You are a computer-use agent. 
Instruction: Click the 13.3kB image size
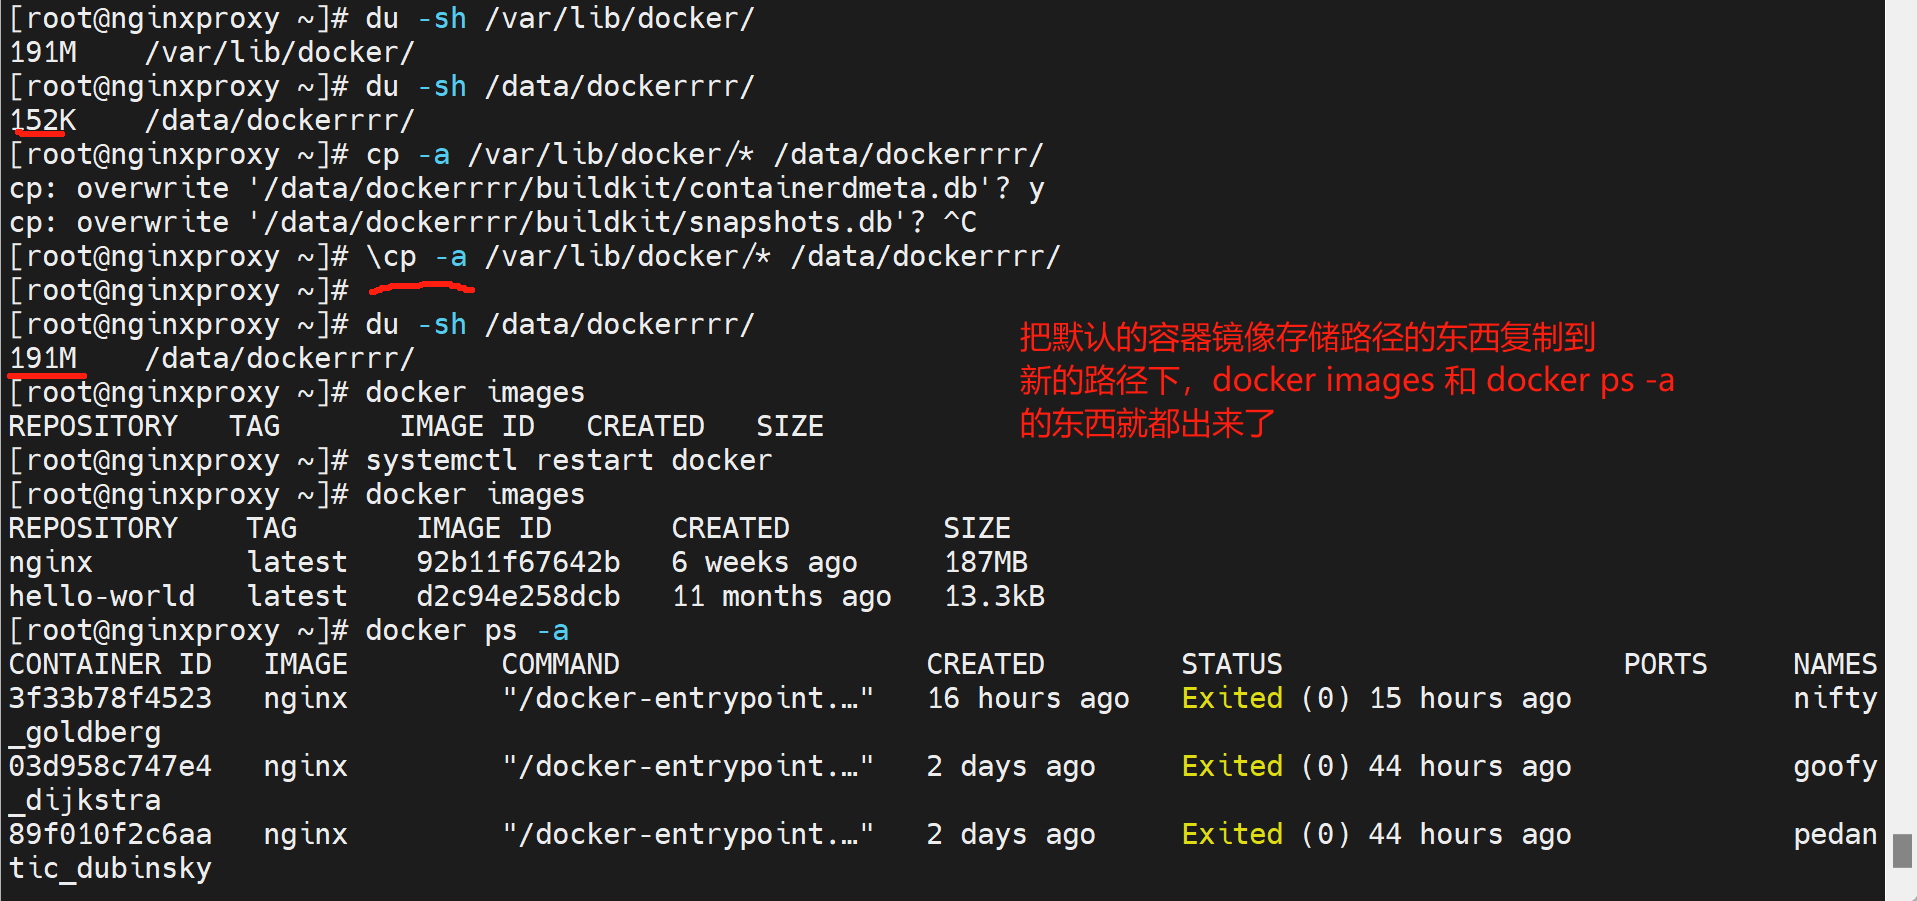994,596
